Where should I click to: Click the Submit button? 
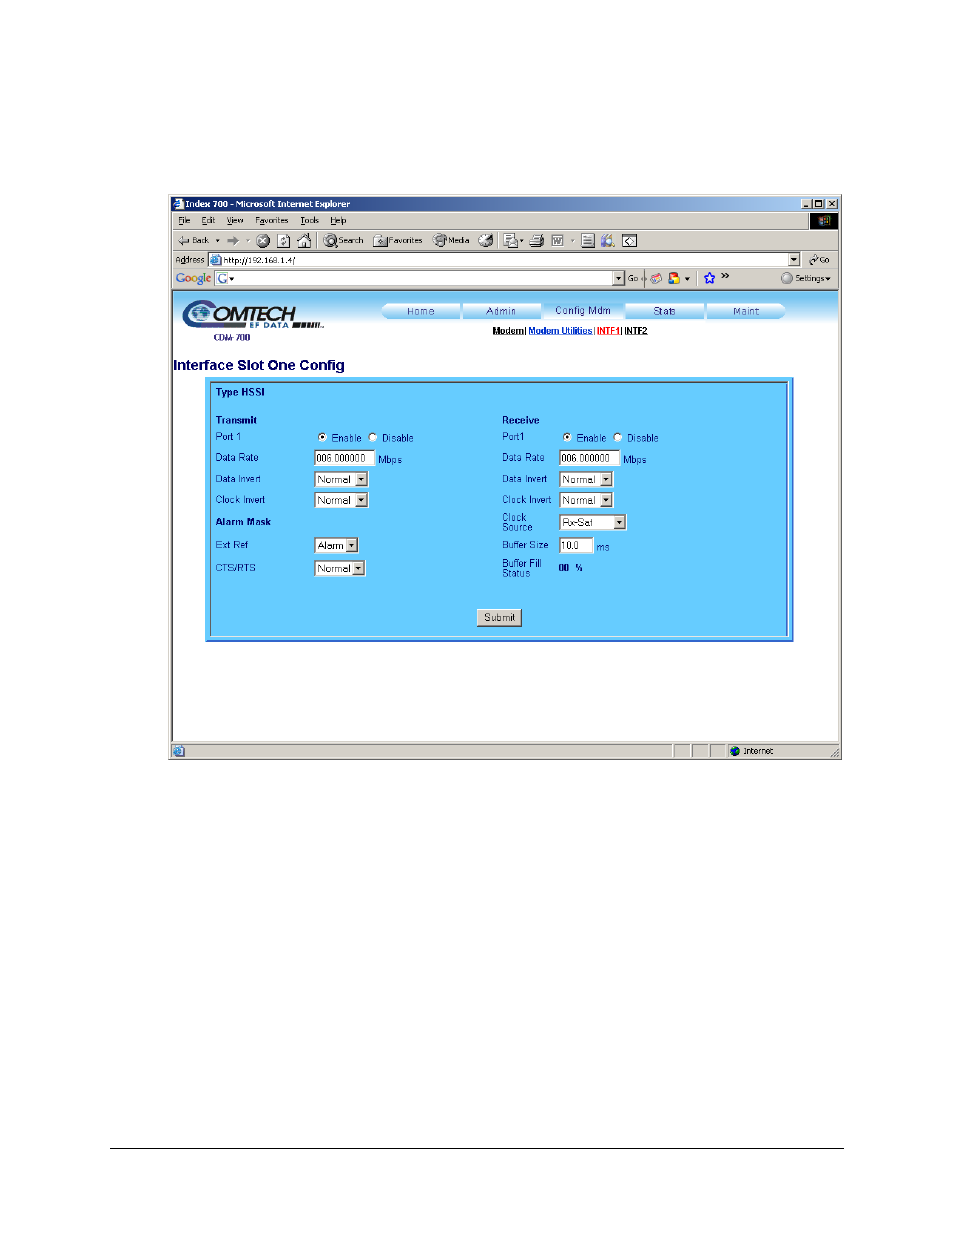coord(499,618)
